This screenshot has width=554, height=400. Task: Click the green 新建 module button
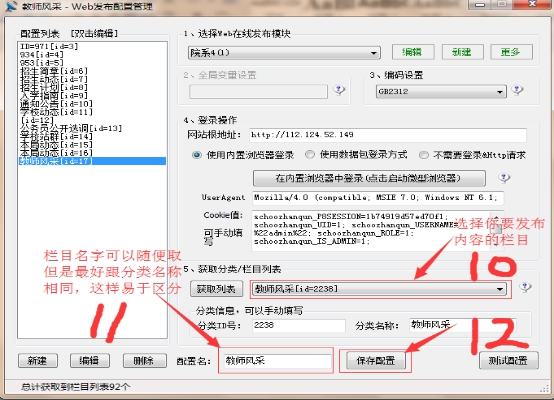click(x=462, y=52)
